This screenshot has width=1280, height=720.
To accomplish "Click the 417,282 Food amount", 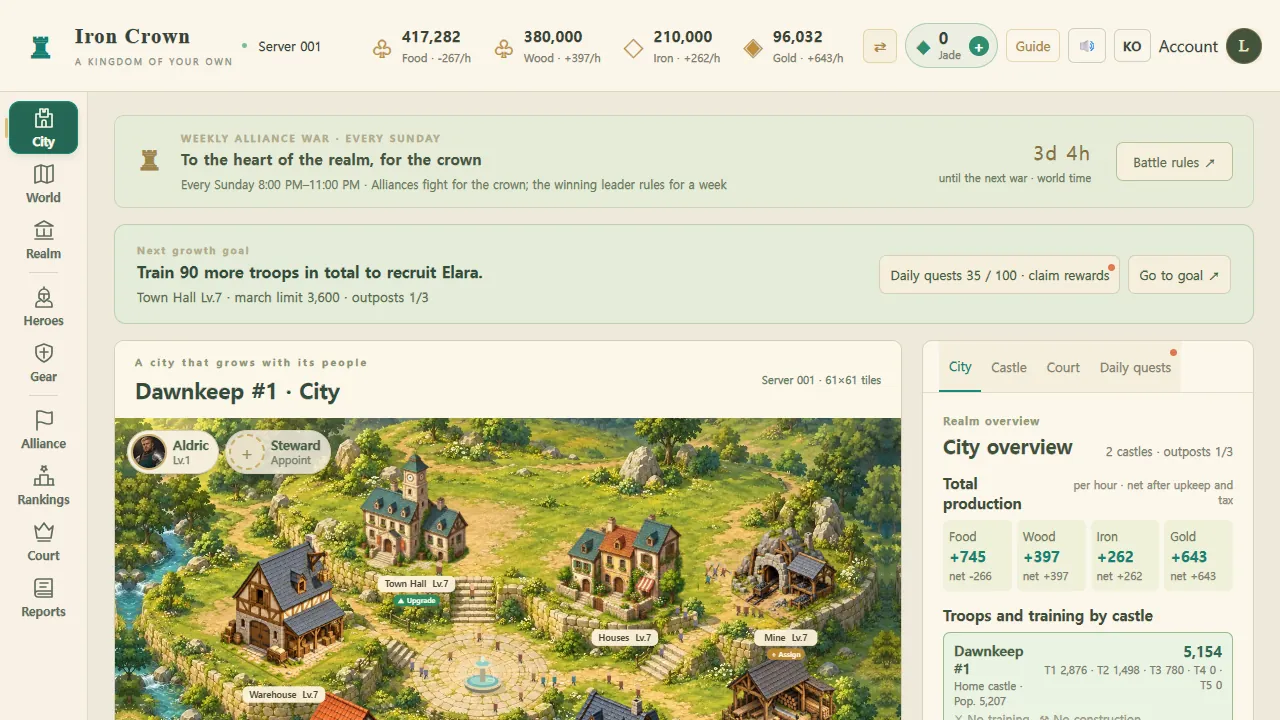I will [431, 37].
